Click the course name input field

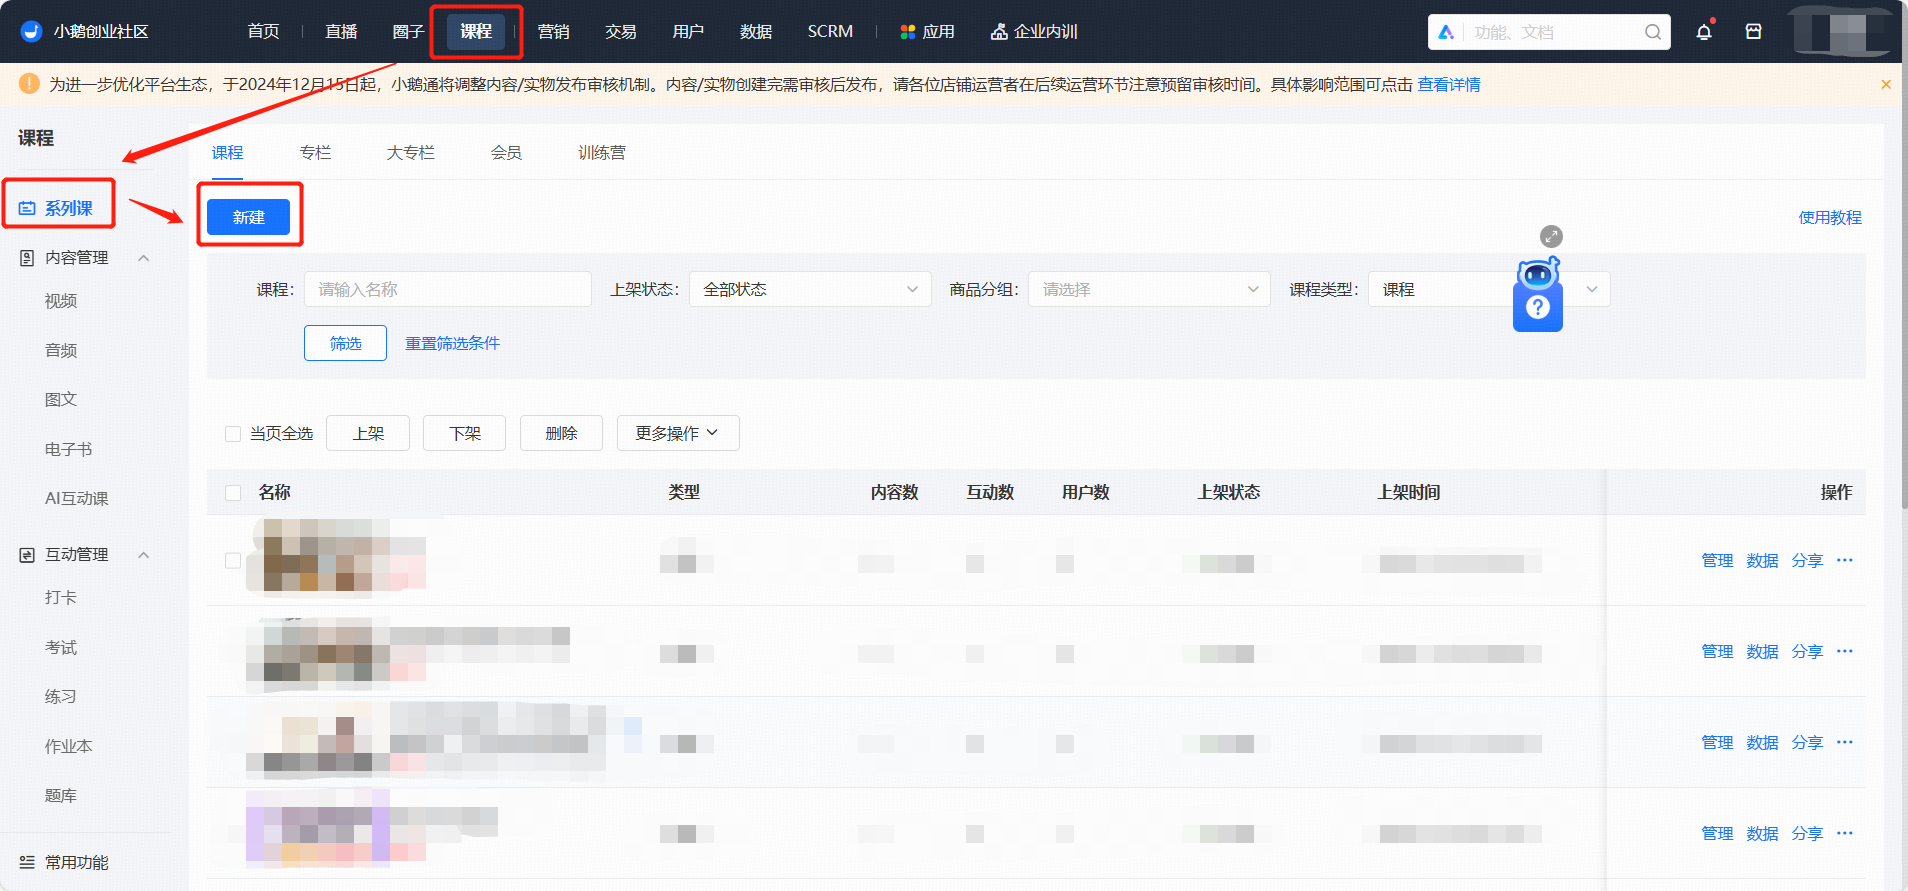[448, 289]
